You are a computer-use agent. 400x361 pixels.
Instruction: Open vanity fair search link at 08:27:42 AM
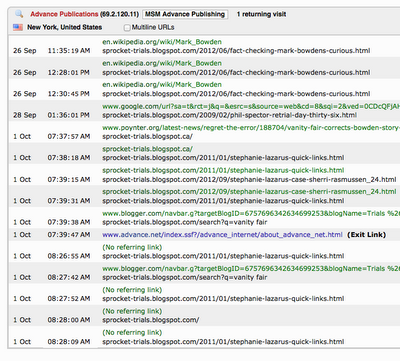[185, 277]
